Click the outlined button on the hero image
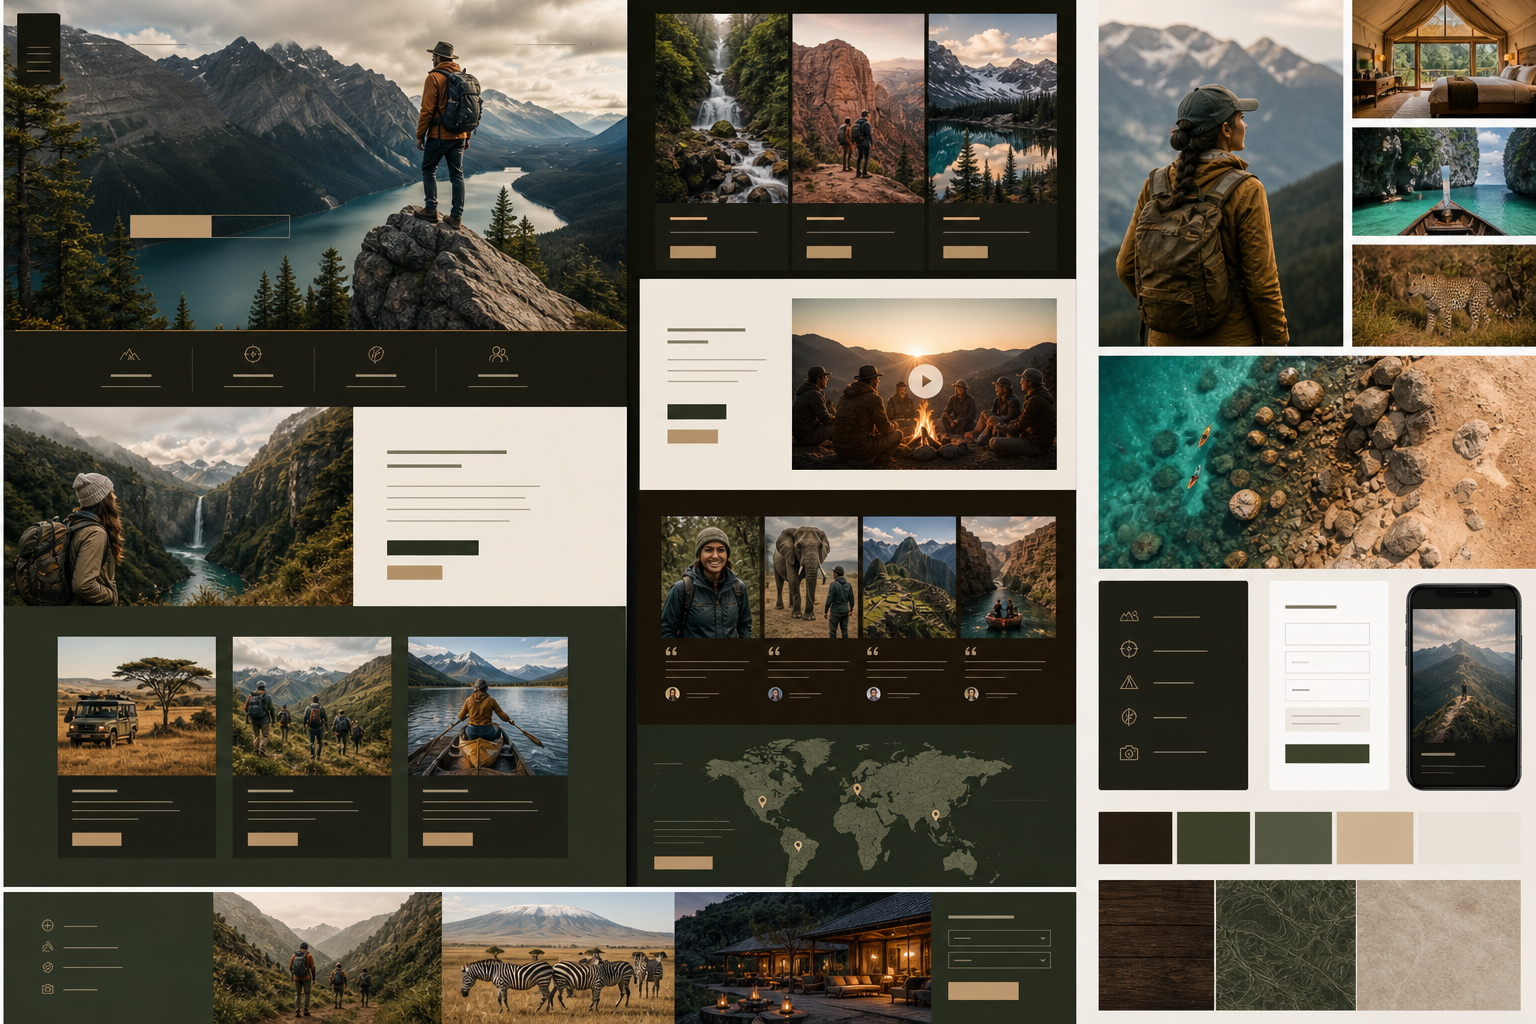Image resolution: width=1536 pixels, height=1024 pixels. pyautogui.click(x=251, y=226)
